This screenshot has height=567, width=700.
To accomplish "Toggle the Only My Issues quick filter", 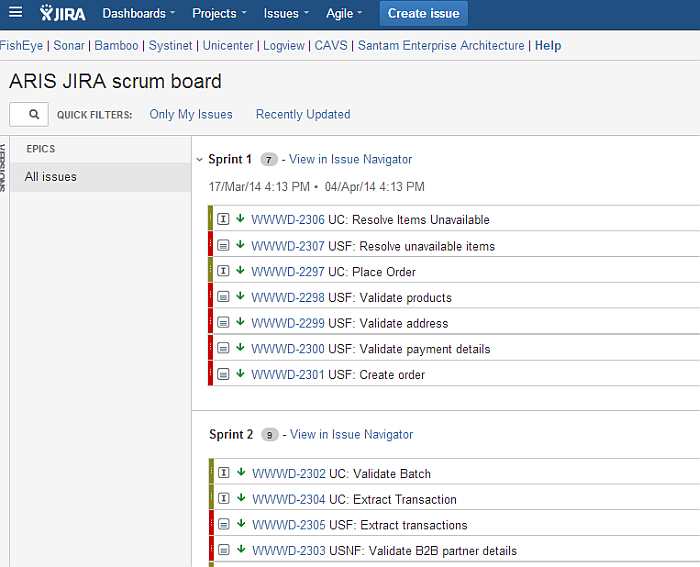I will click(191, 114).
